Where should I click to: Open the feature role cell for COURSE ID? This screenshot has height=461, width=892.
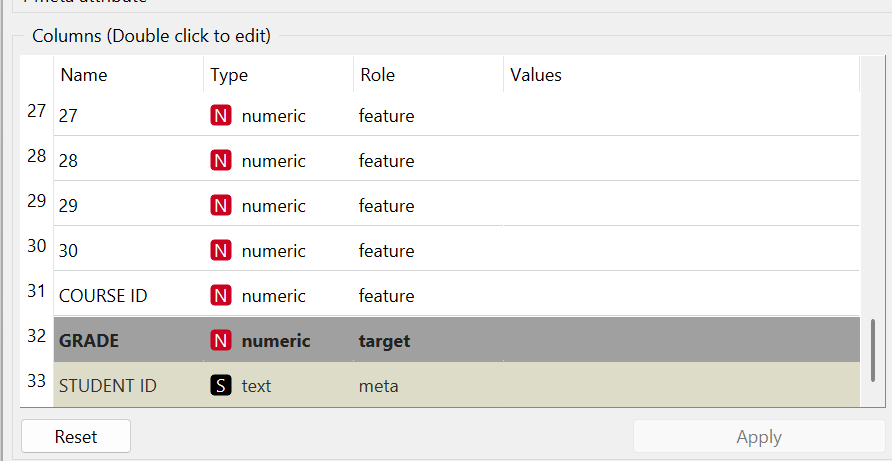[428, 295]
